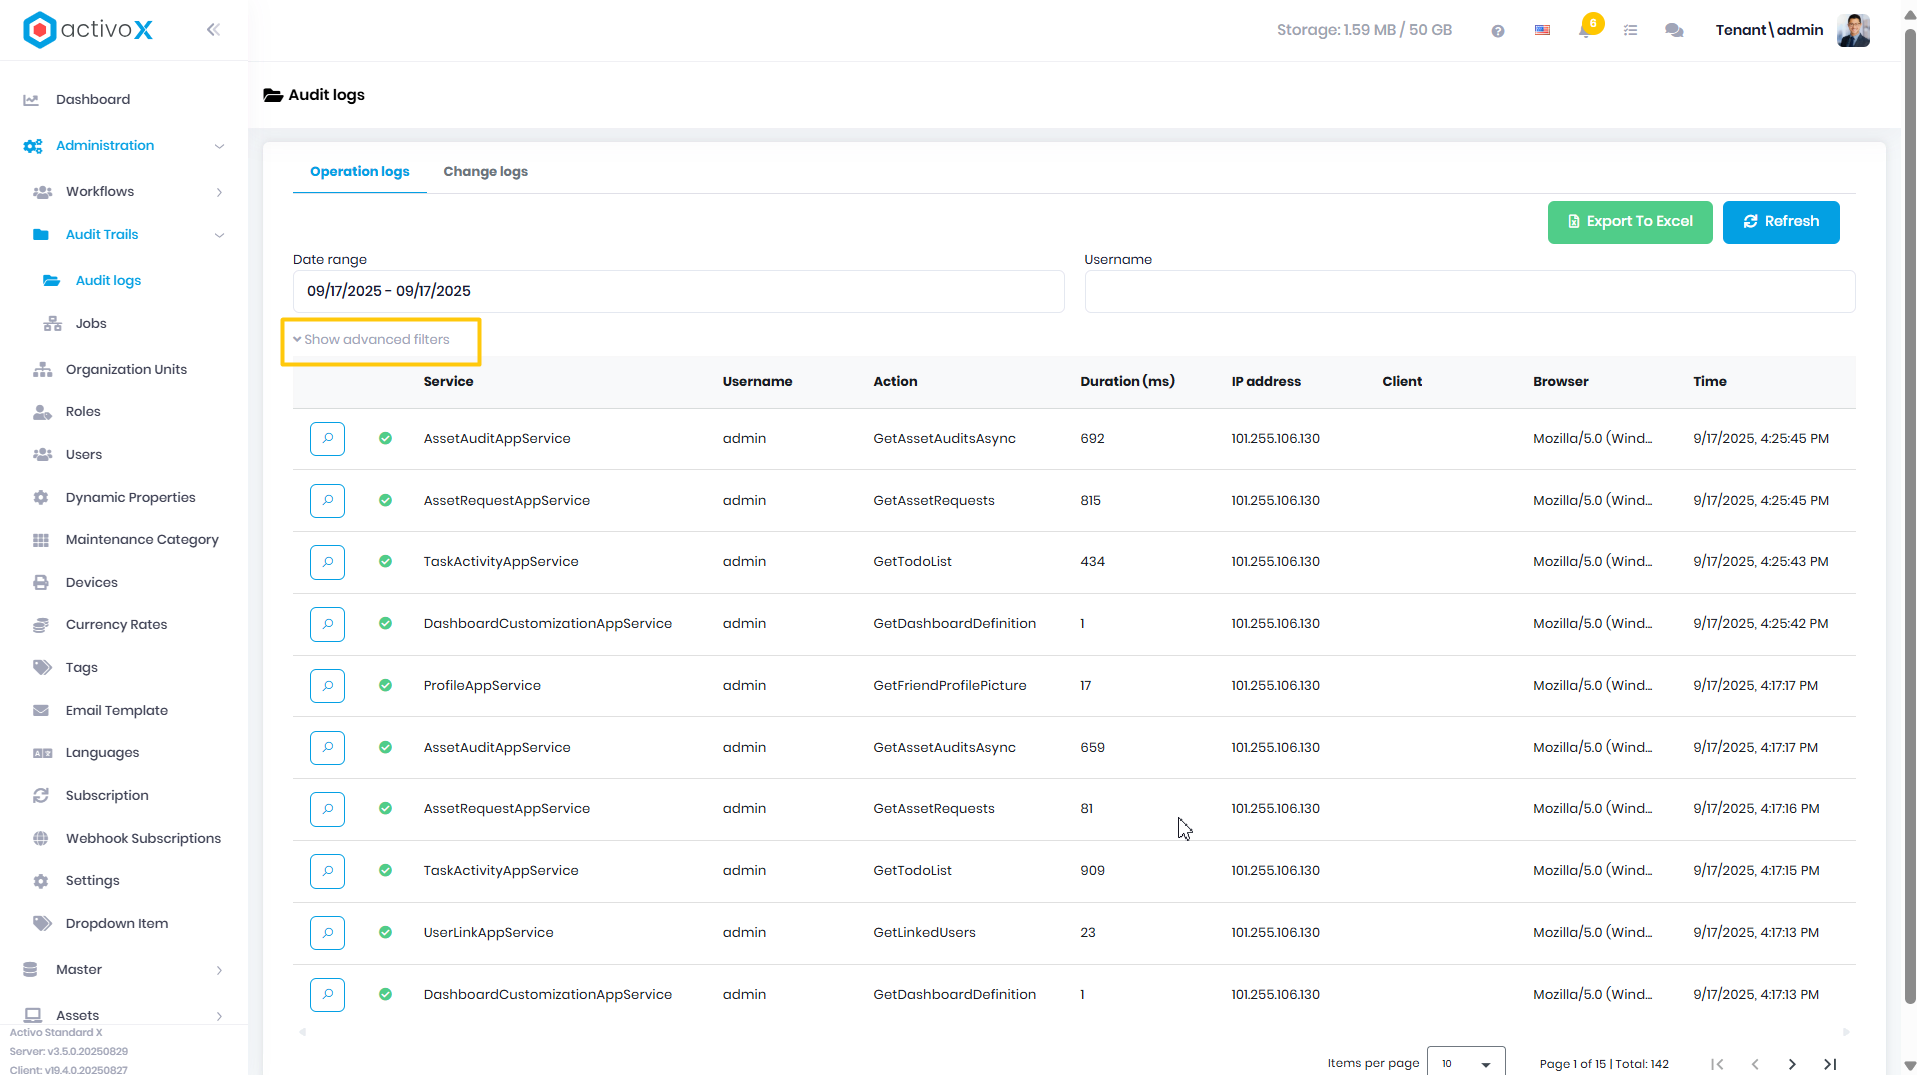Screen dimensions: 1917x1075
Task: Click the Duration (ms) column header
Action: pyautogui.click(x=1127, y=382)
